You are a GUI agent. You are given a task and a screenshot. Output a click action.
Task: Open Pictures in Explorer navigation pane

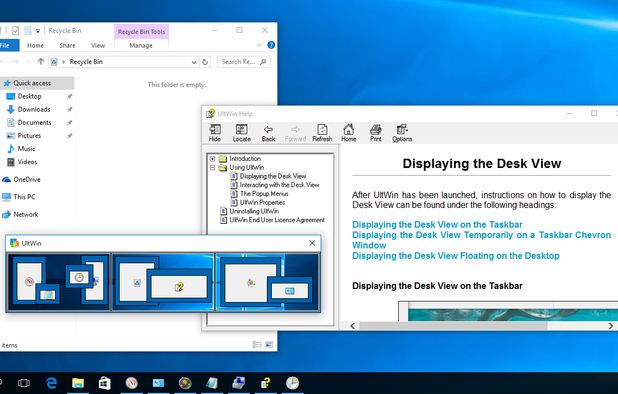(x=29, y=136)
